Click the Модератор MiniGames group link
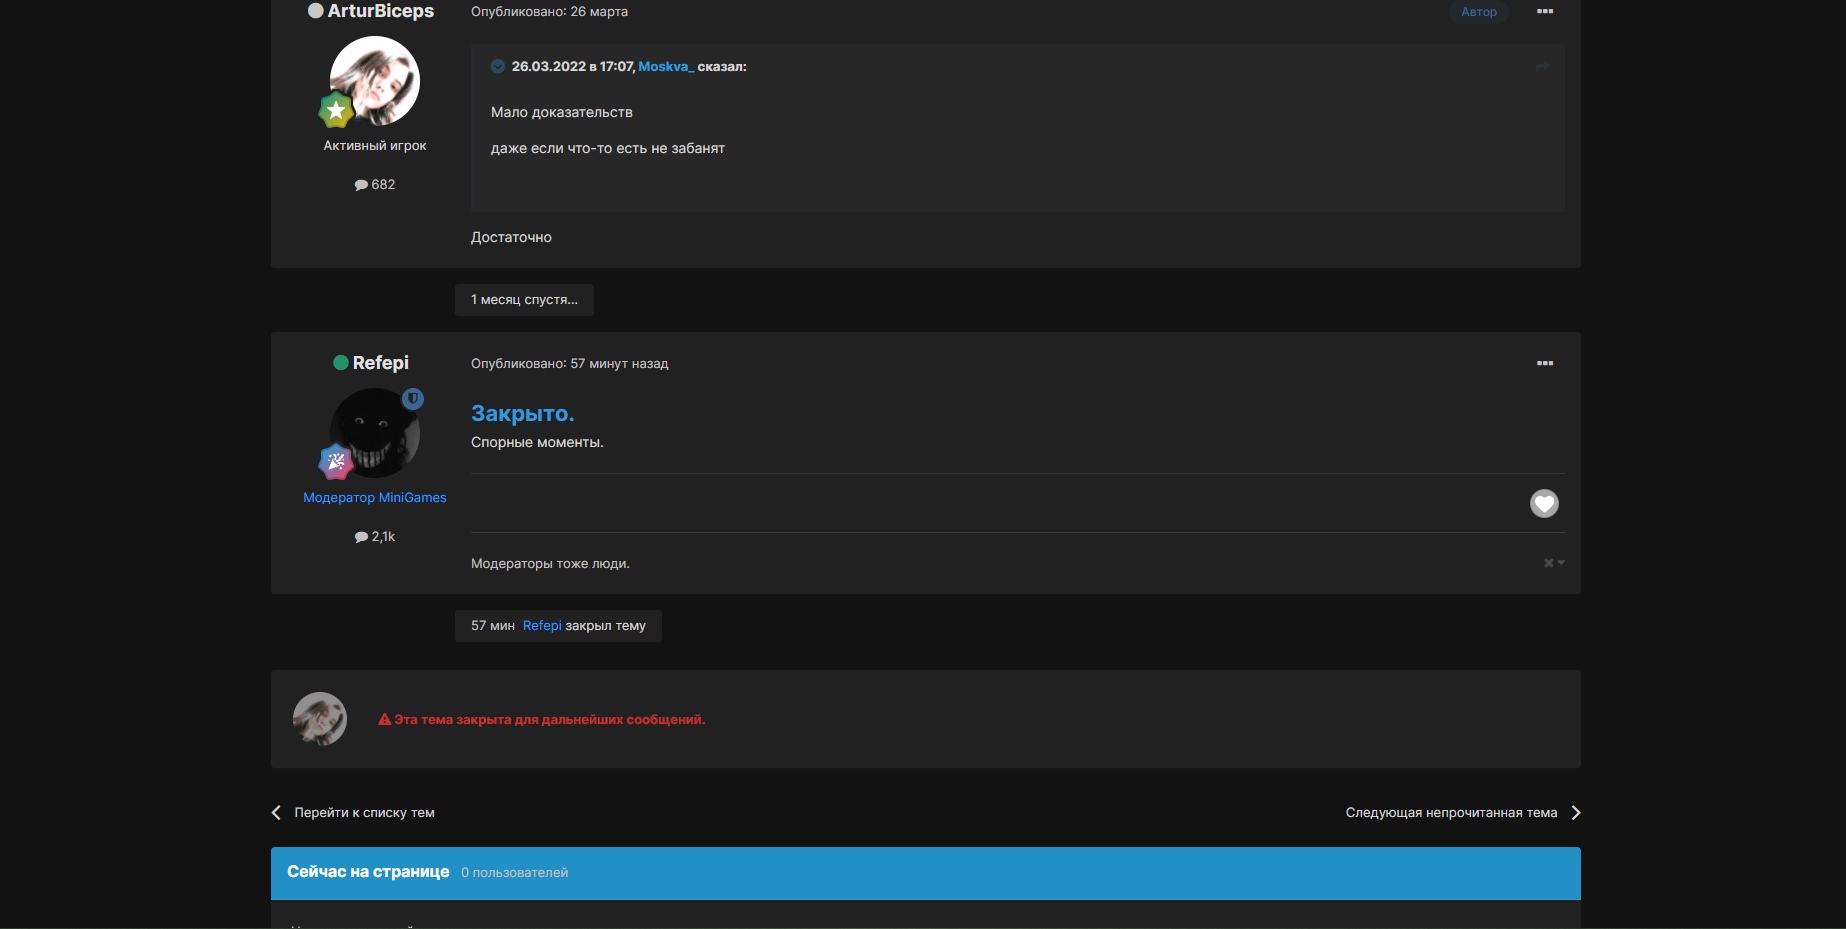1846x929 pixels. (x=375, y=498)
